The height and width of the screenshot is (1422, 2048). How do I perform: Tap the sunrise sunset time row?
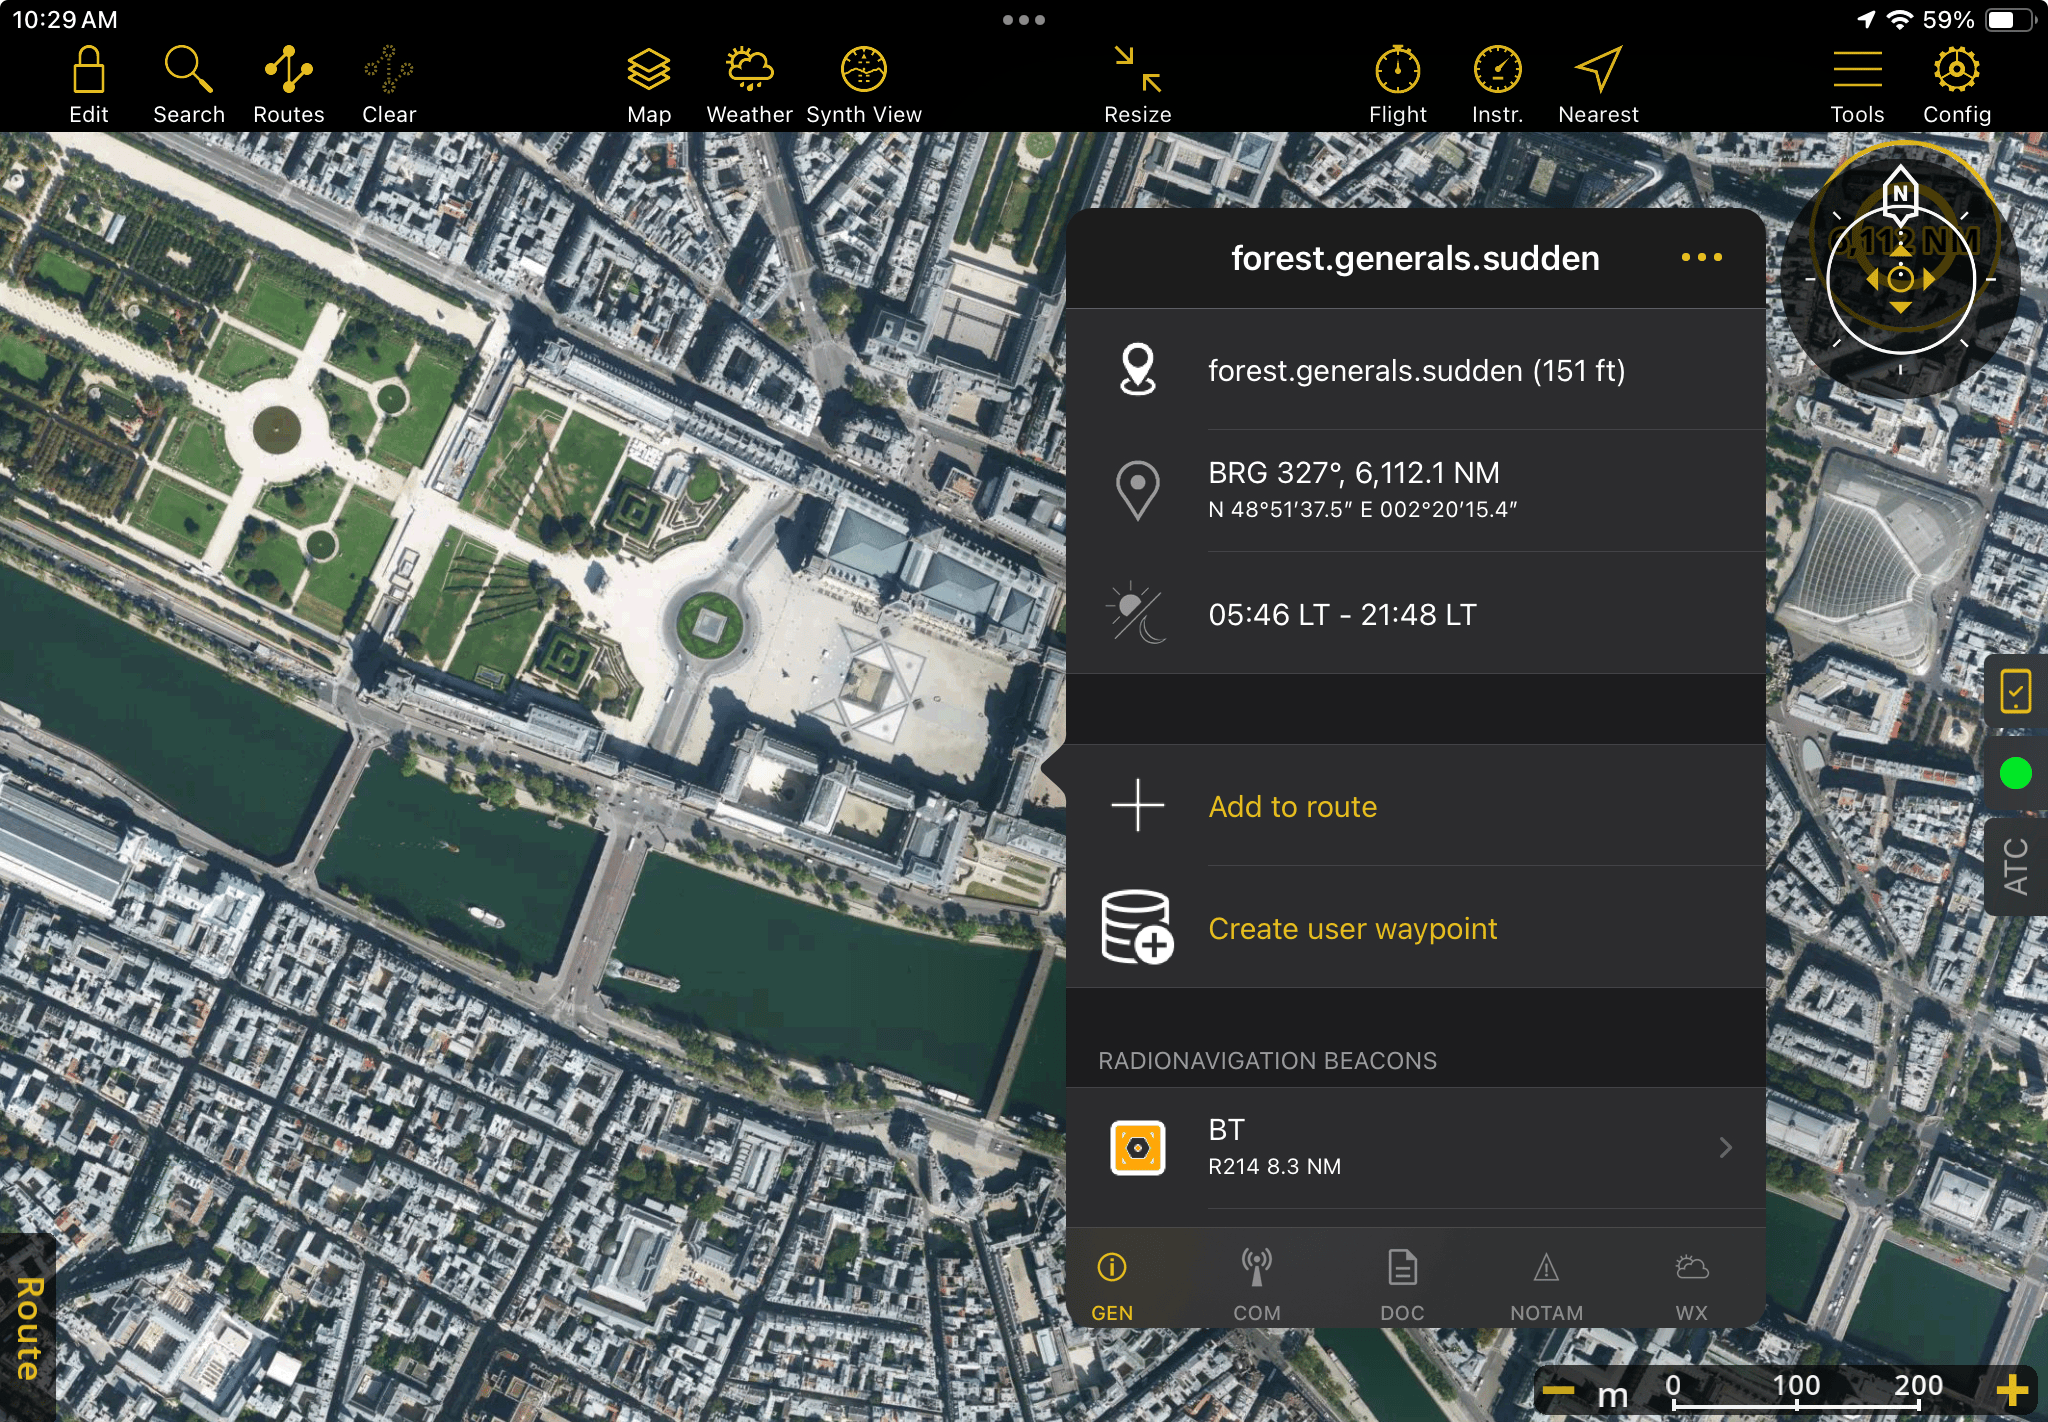tap(1416, 613)
